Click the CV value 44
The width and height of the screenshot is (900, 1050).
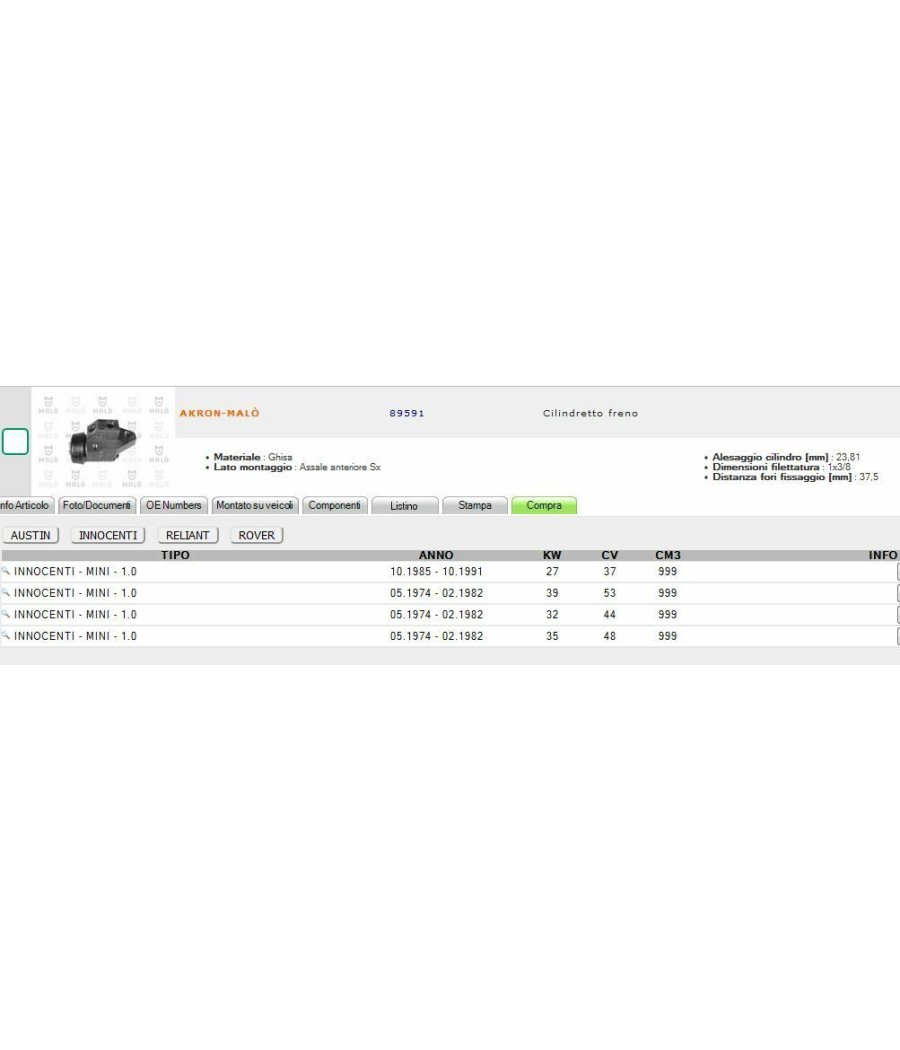pos(609,614)
